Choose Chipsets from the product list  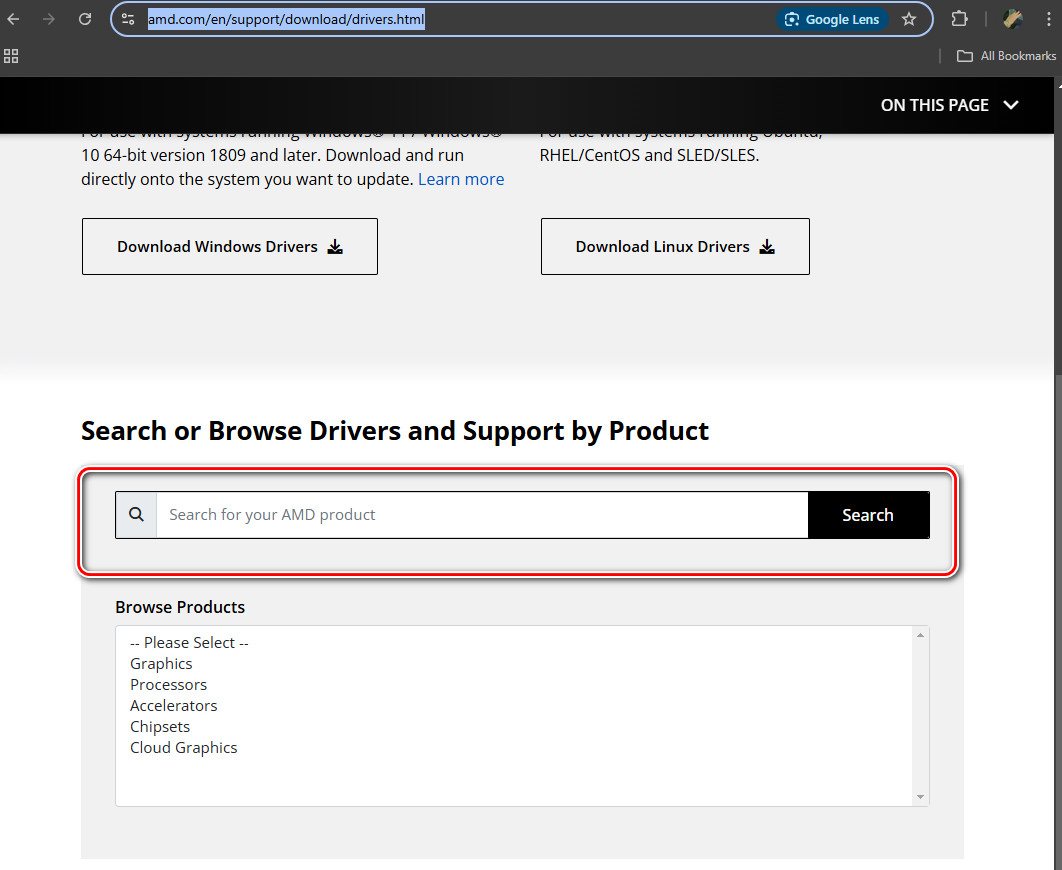tap(160, 727)
